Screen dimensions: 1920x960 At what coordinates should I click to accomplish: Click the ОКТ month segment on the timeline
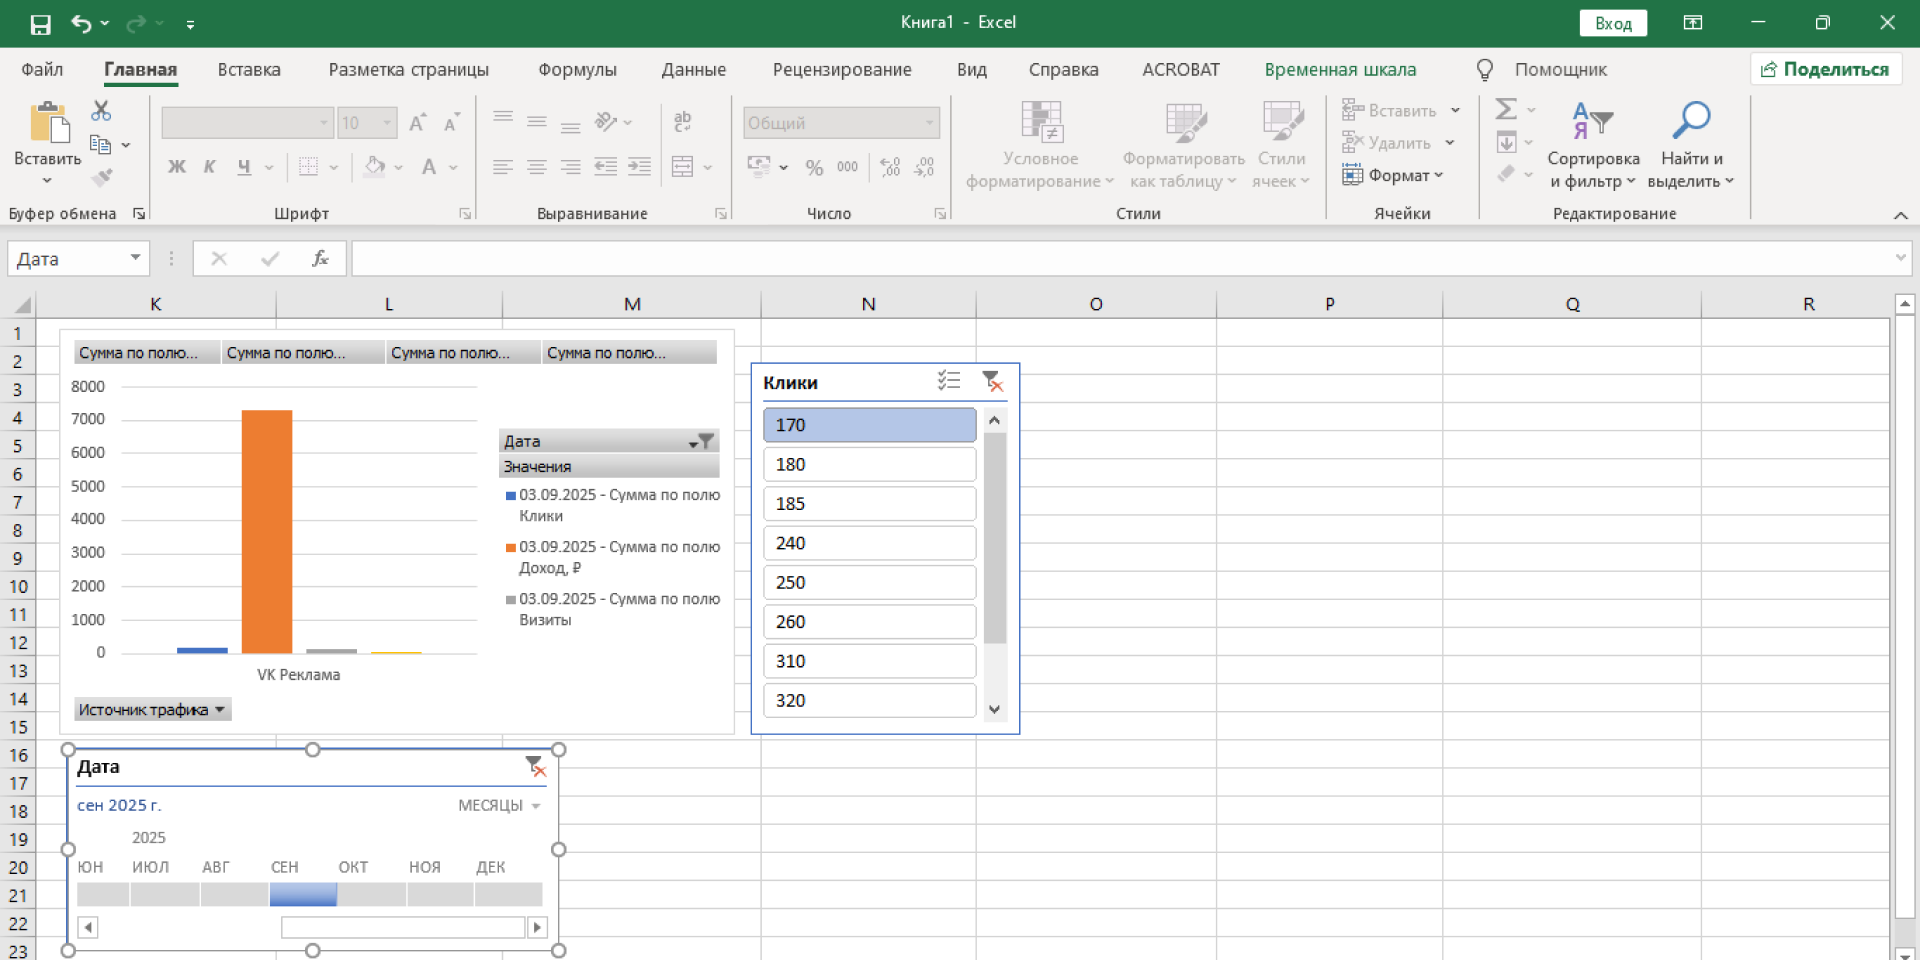click(x=371, y=894)
